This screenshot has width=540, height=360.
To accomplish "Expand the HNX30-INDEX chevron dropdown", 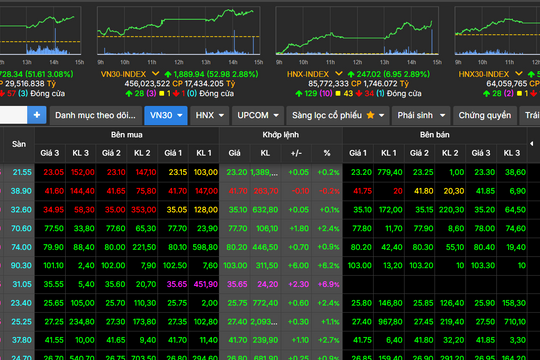I will 519,74.
